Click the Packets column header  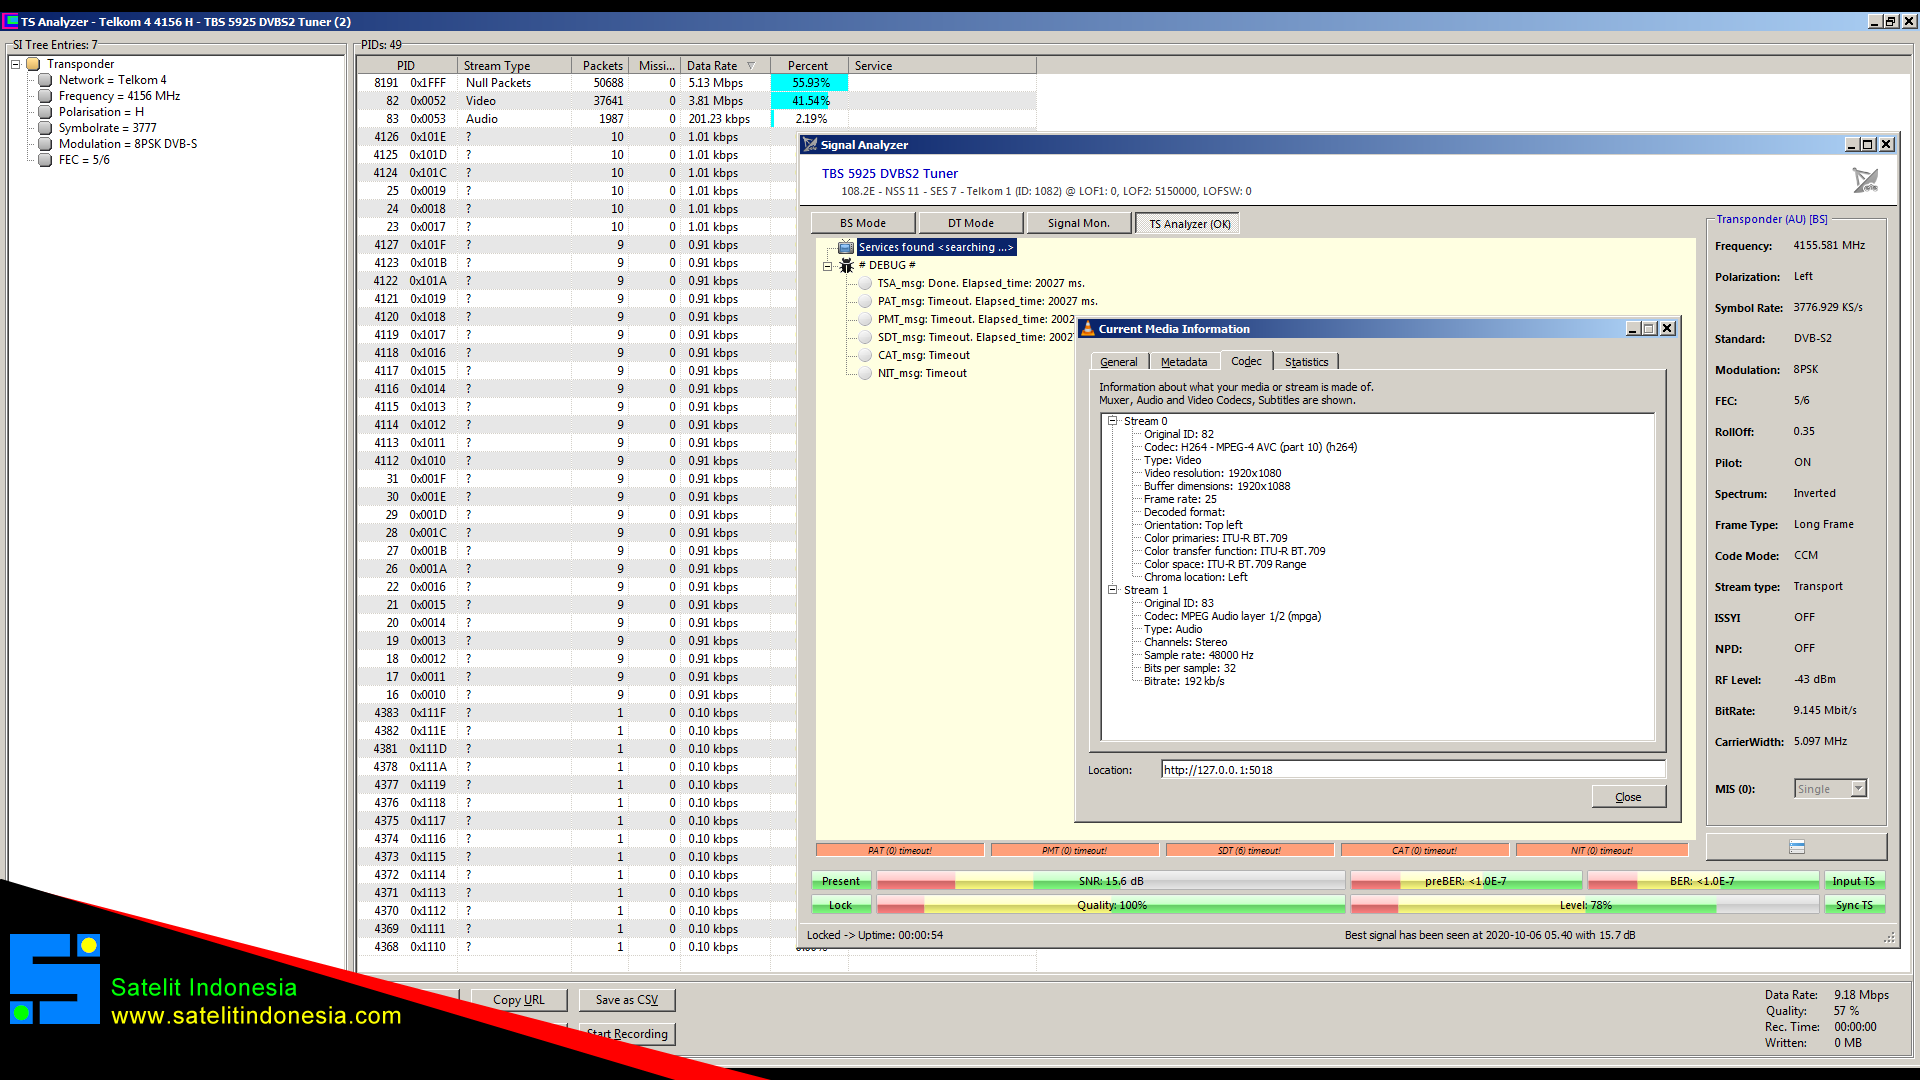coord(601,66)
